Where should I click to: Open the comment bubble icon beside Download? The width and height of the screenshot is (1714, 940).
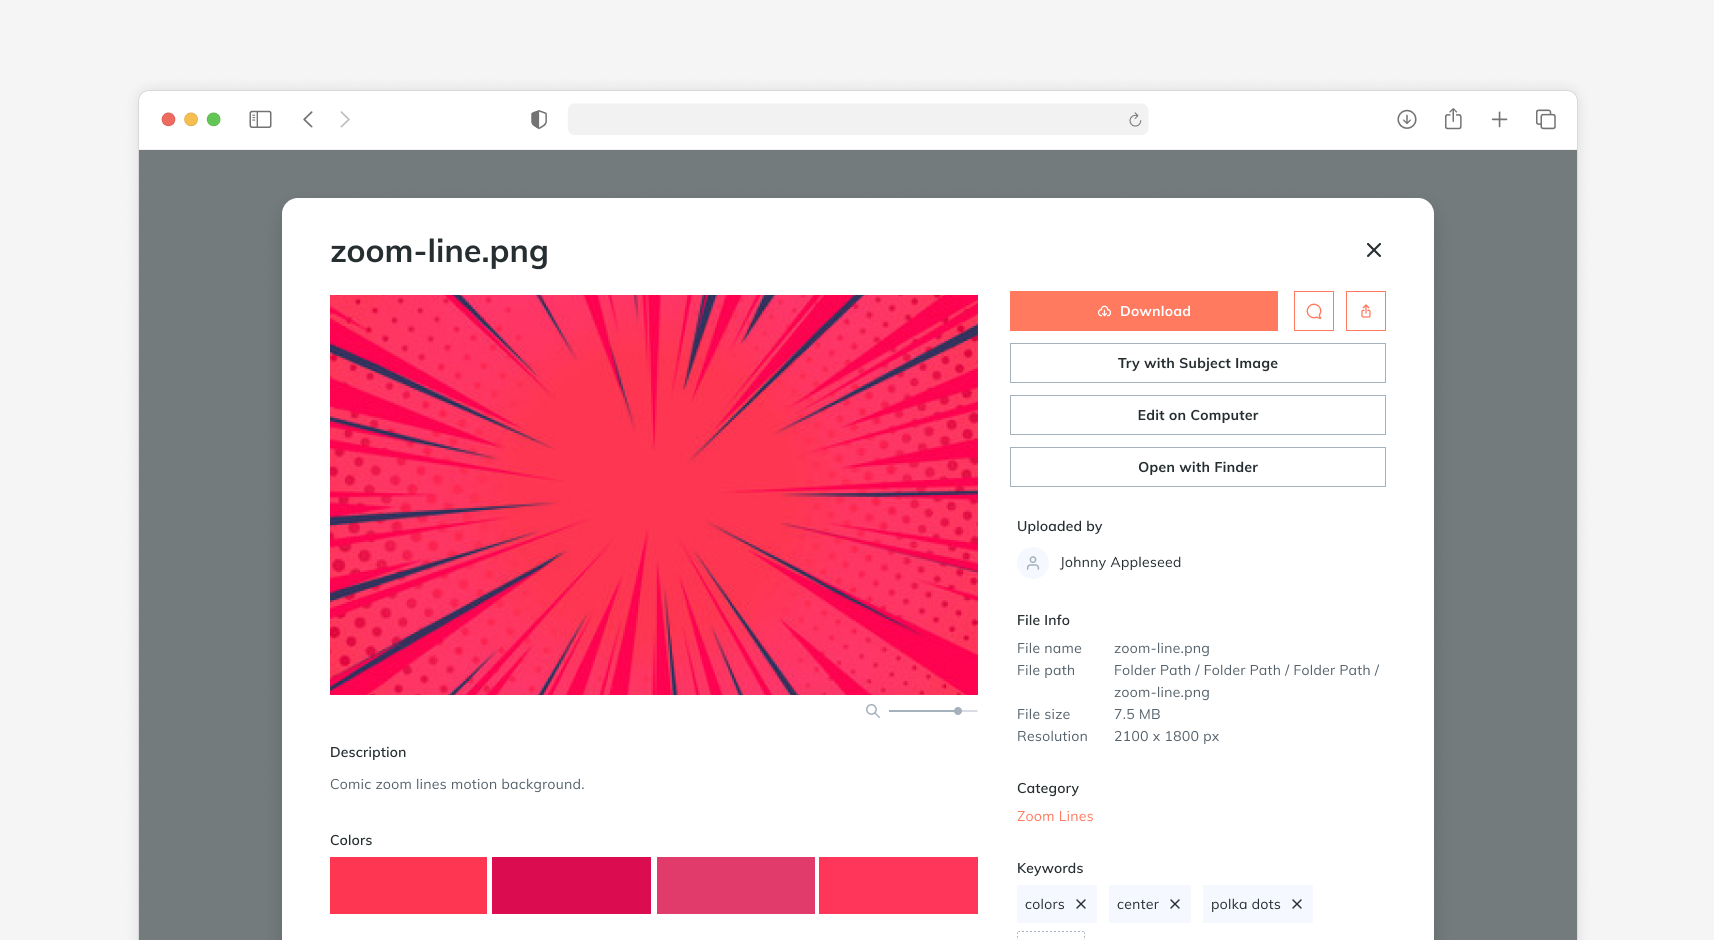[x=1313, y=311]
